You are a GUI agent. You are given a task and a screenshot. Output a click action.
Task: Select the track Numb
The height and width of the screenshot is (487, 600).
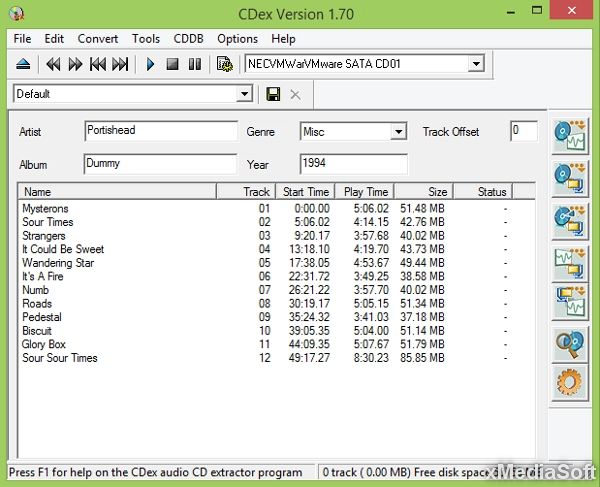click(35, 290)
